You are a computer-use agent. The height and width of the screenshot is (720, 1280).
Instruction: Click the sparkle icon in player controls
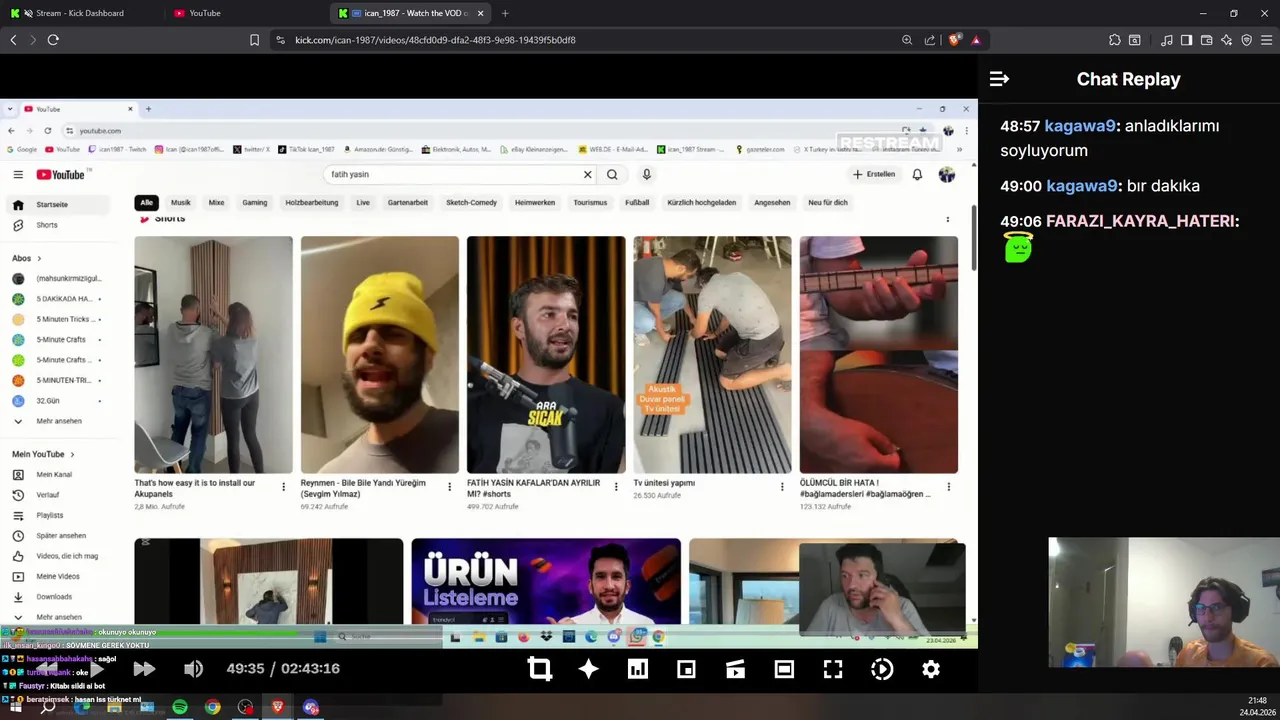coord(589,669)
